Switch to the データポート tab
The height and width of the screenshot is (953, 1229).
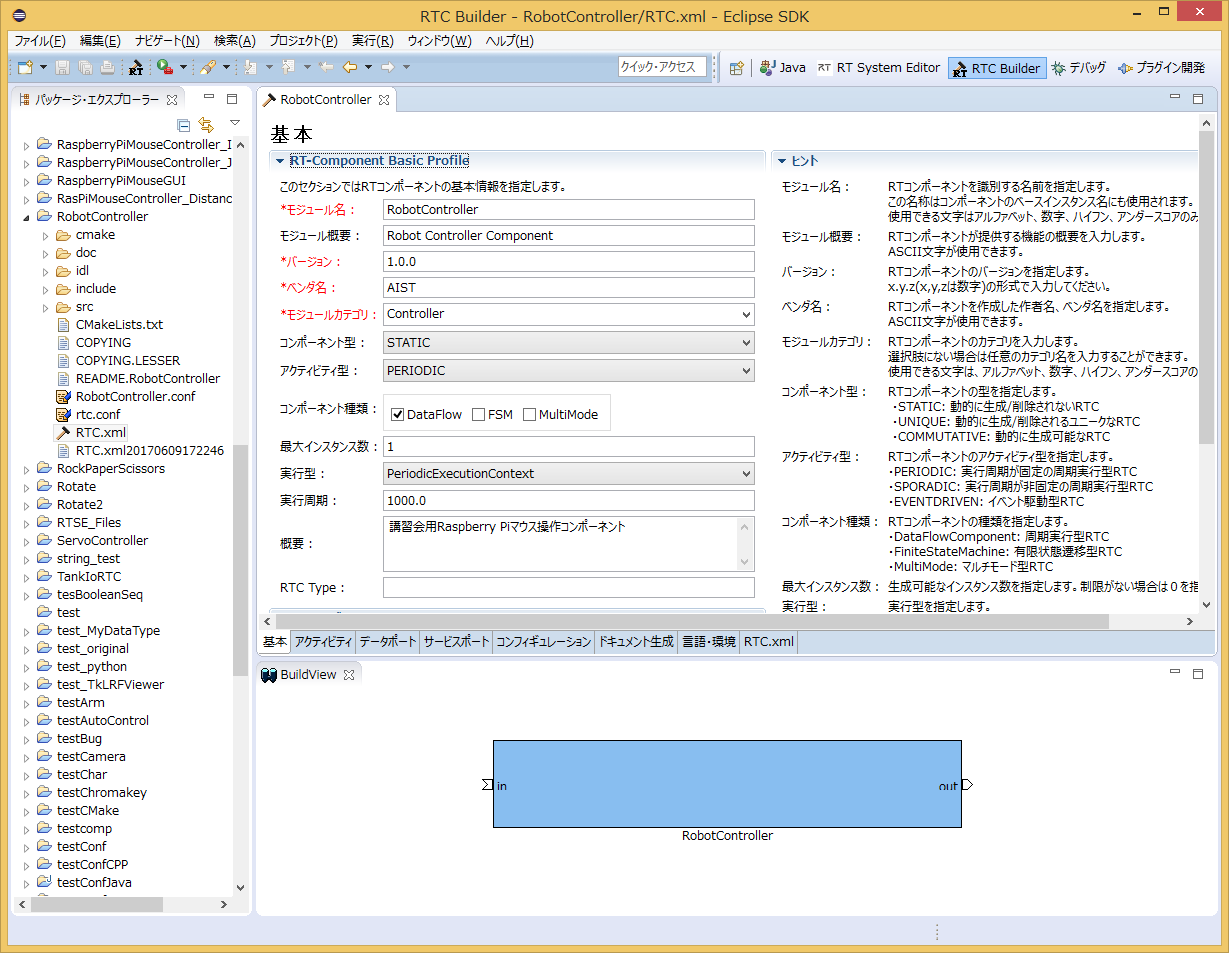[x=387, y=642]
